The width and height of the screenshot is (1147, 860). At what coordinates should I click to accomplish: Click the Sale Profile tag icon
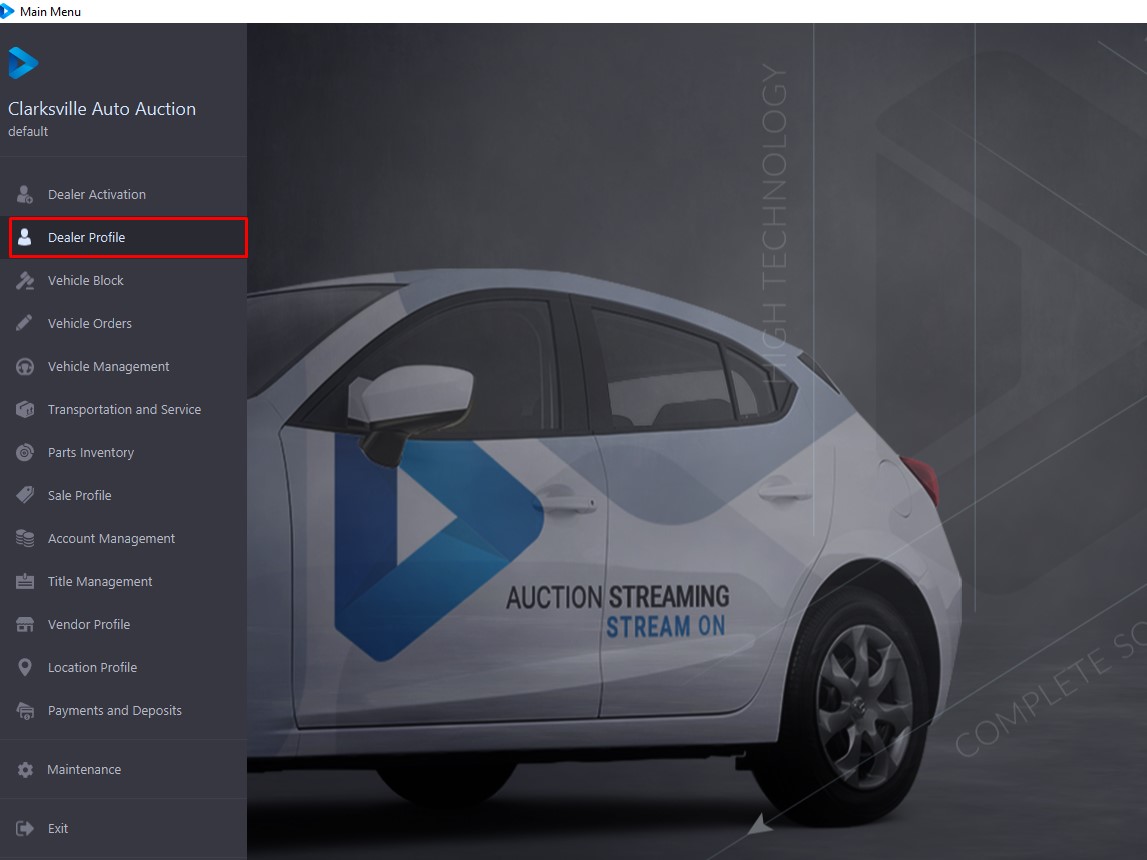point(25,496)
